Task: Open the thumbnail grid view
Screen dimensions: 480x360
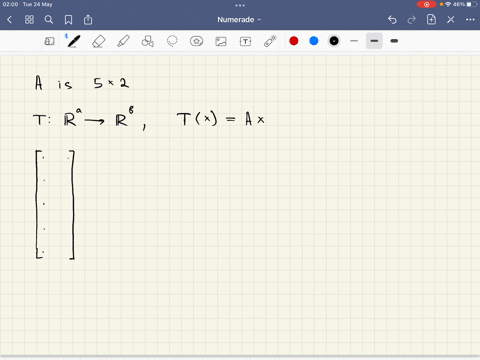Action: tap(29, 20)
